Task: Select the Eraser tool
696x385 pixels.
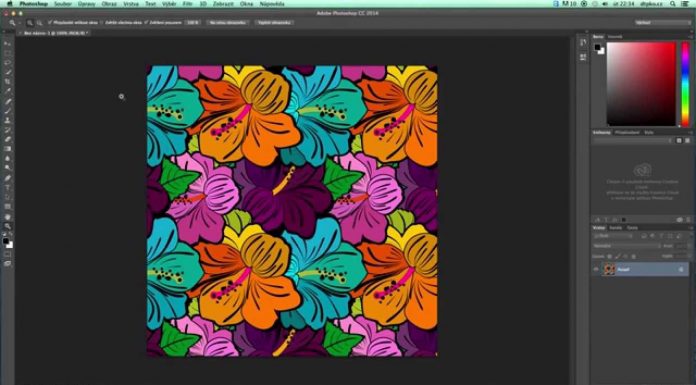Action: click(x=8, y=139)
